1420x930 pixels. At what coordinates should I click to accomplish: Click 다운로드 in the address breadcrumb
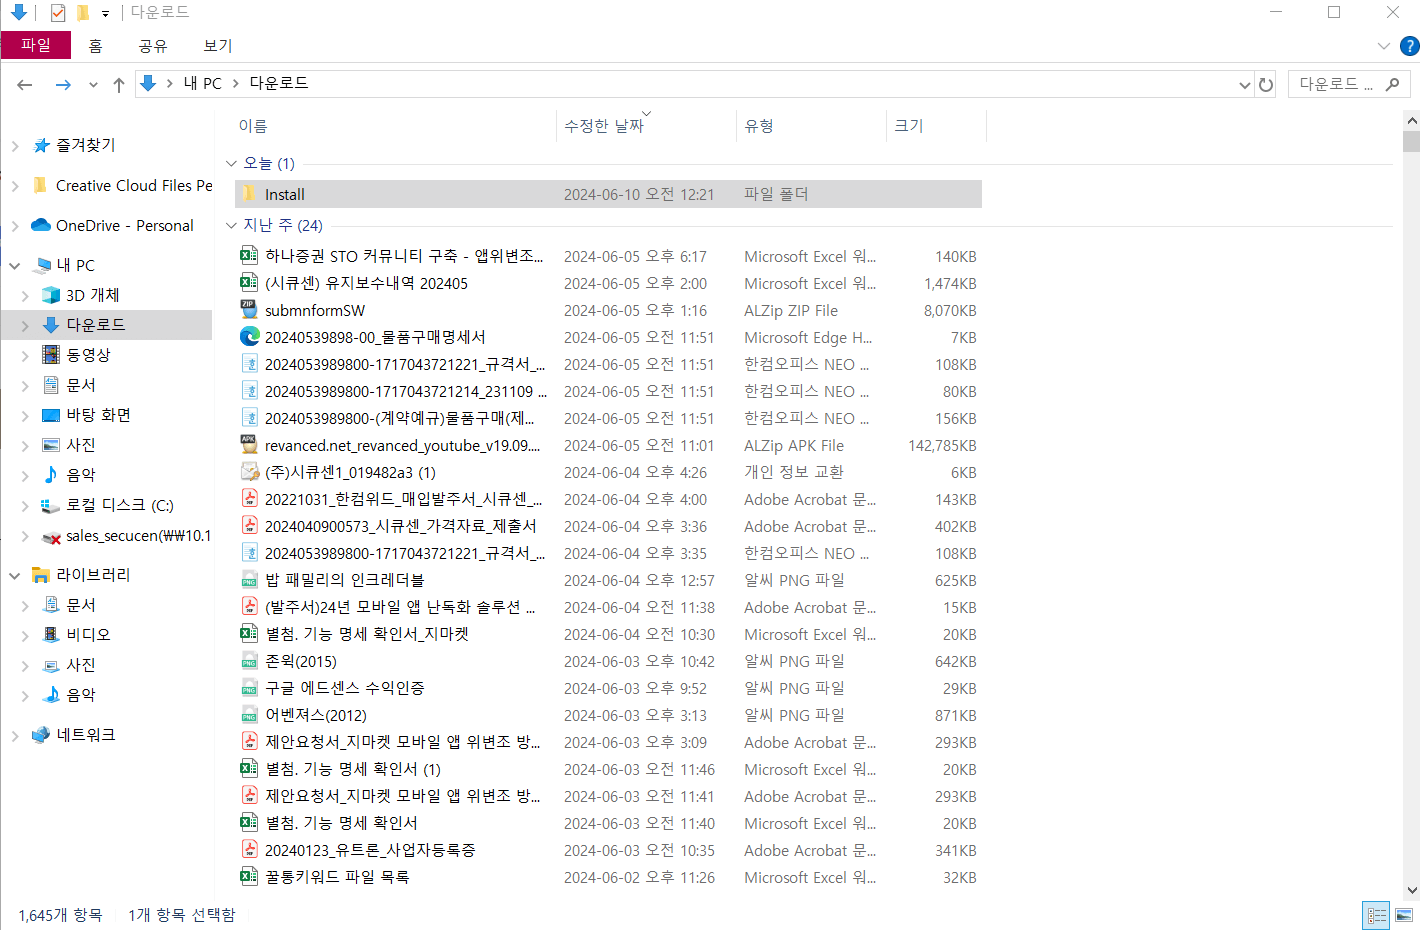pos(279,83)
